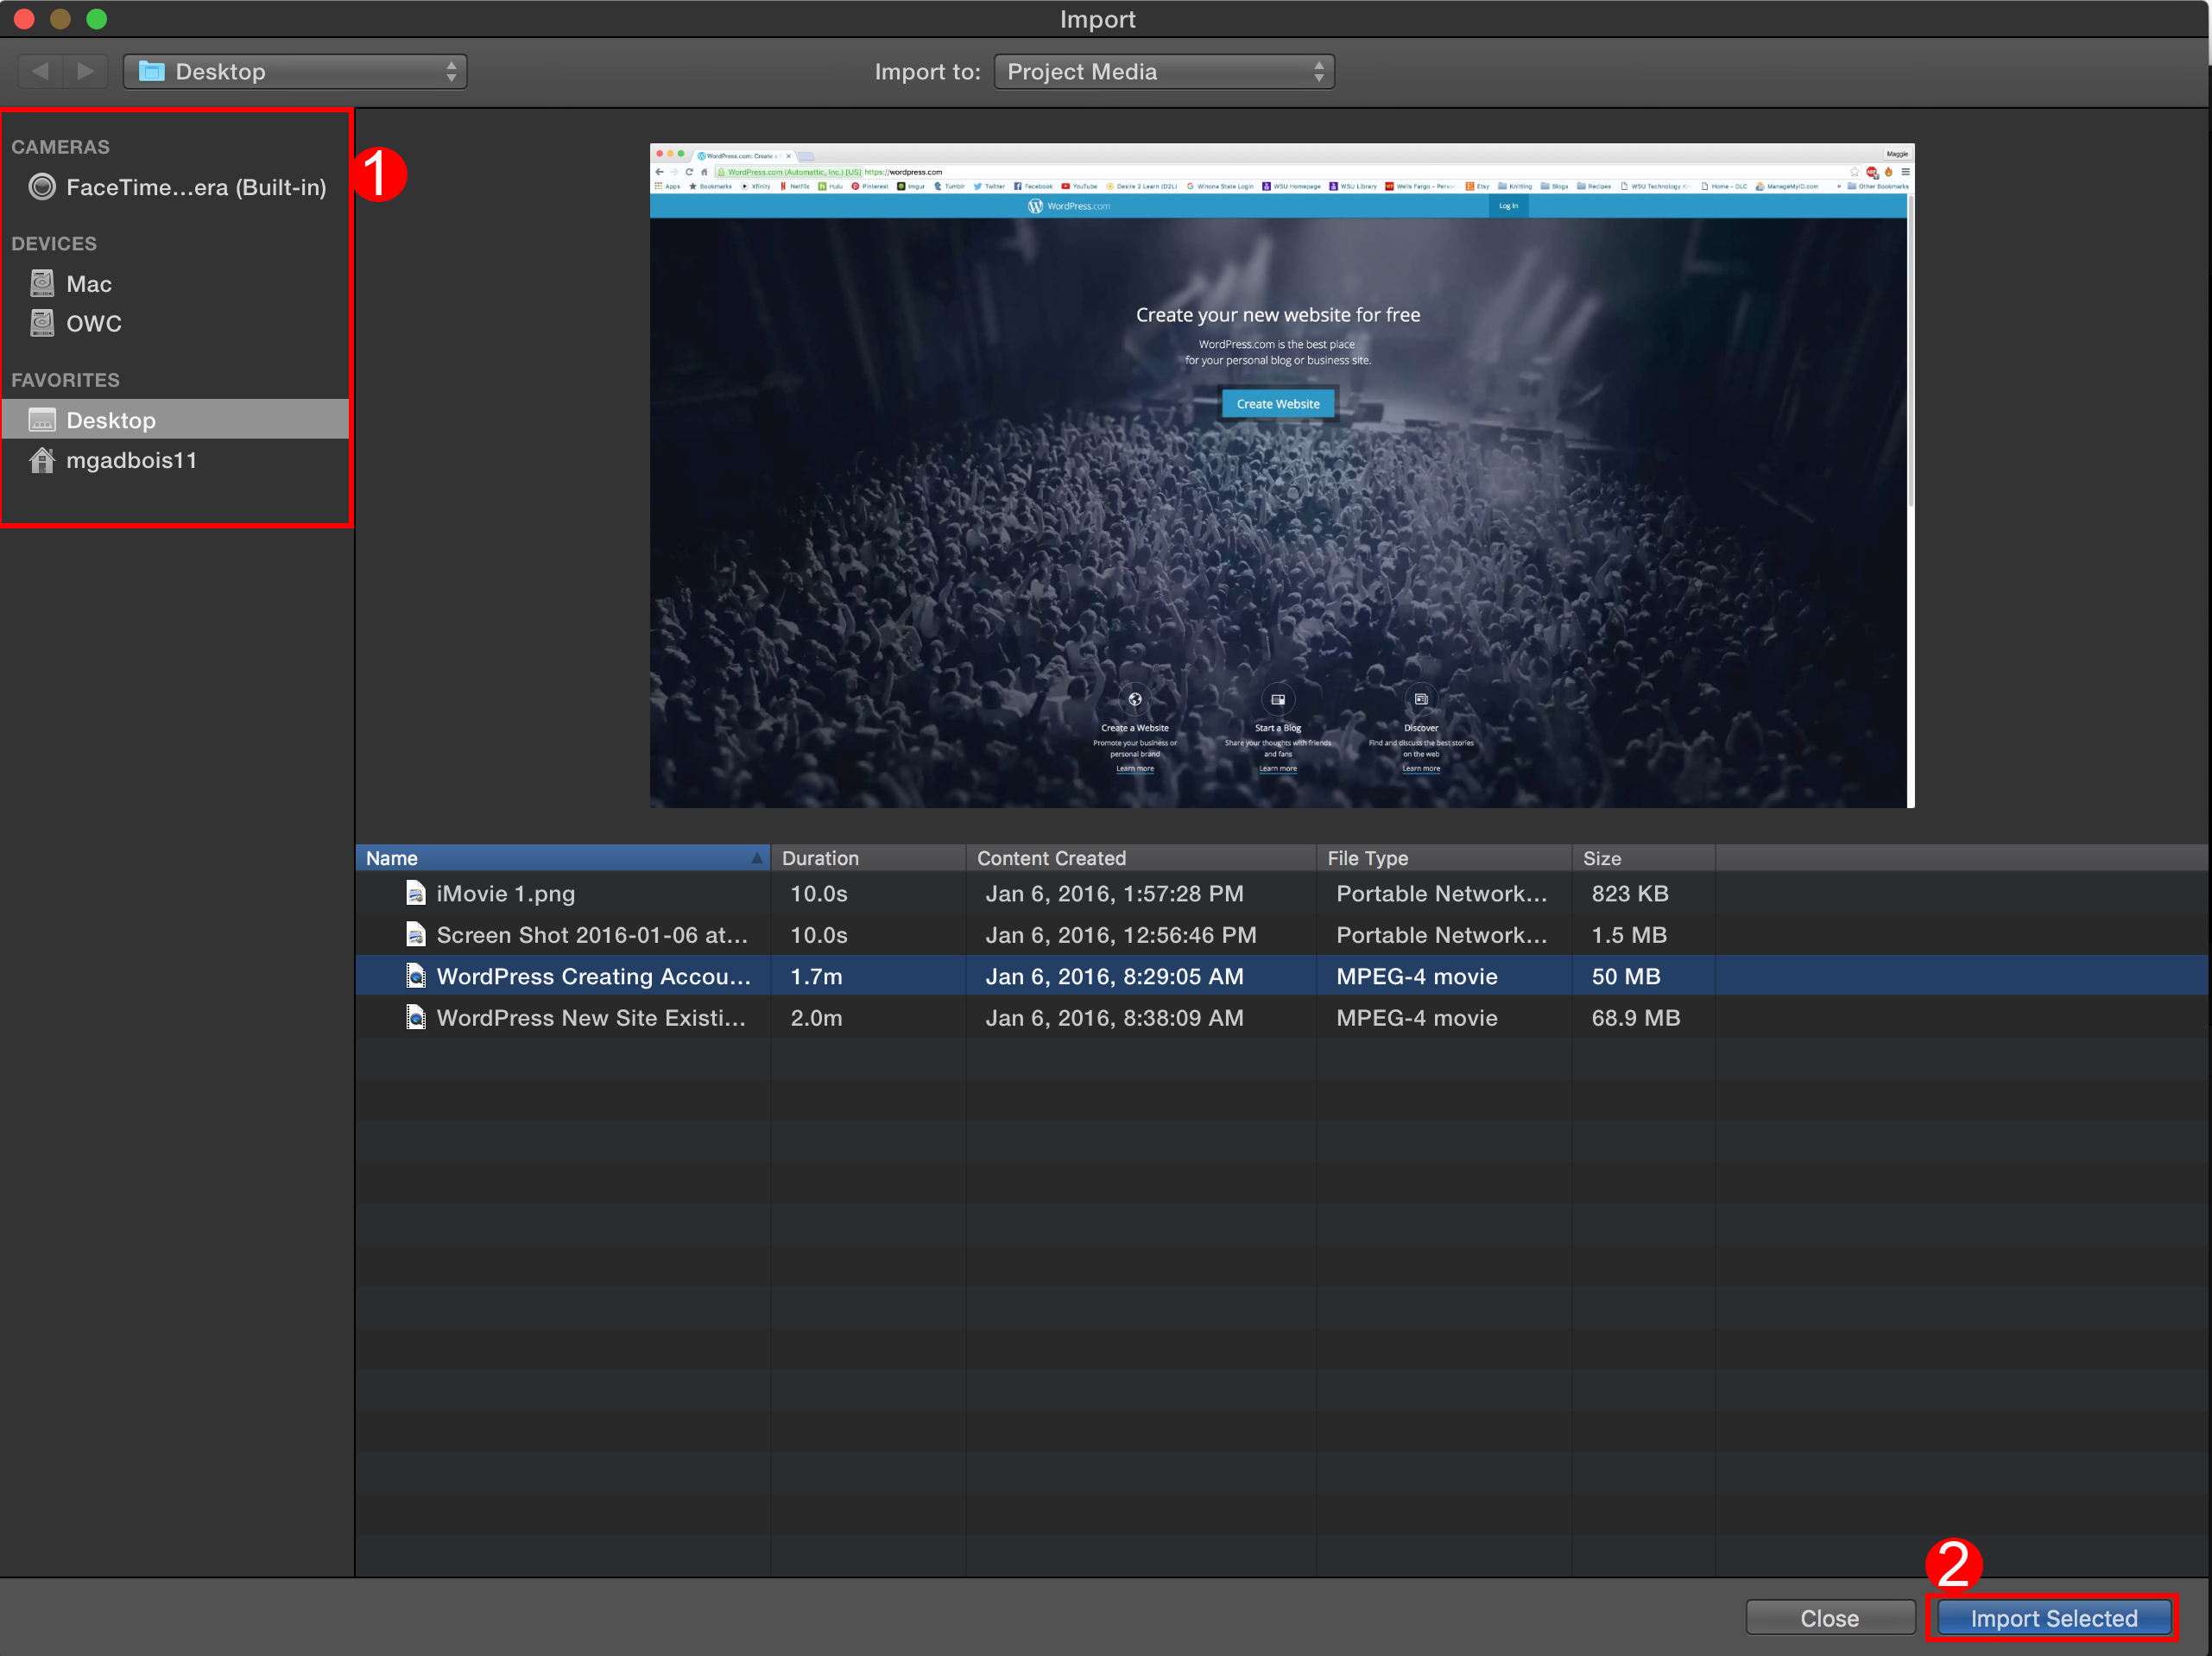Click the Screen Shot 2016-01-06 file icon
The height and width of the screenshot is (1656, 2212).
coord(416,935)
